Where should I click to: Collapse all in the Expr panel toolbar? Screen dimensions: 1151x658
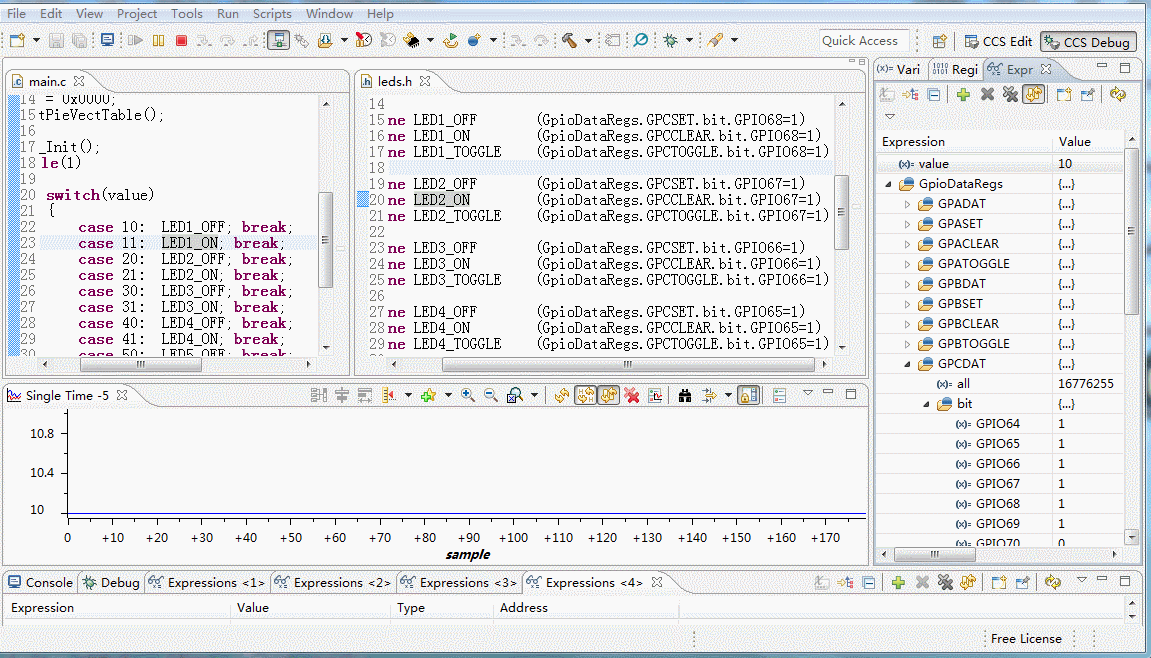(x=934, y=94)
